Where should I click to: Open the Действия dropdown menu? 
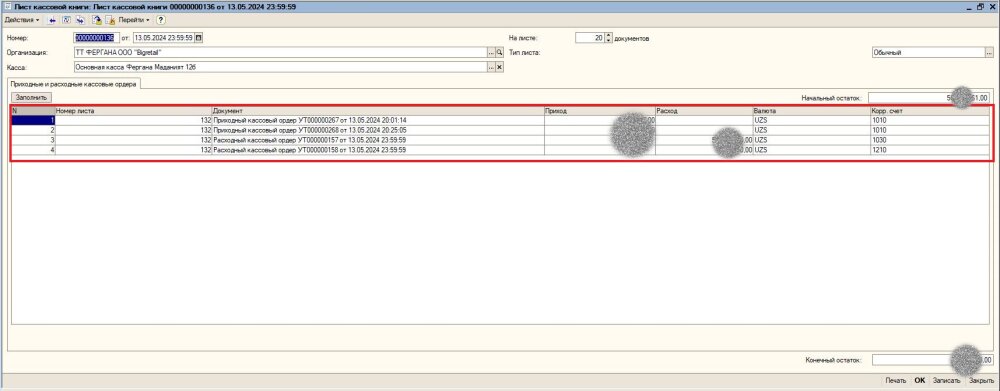tap(22, 20)
